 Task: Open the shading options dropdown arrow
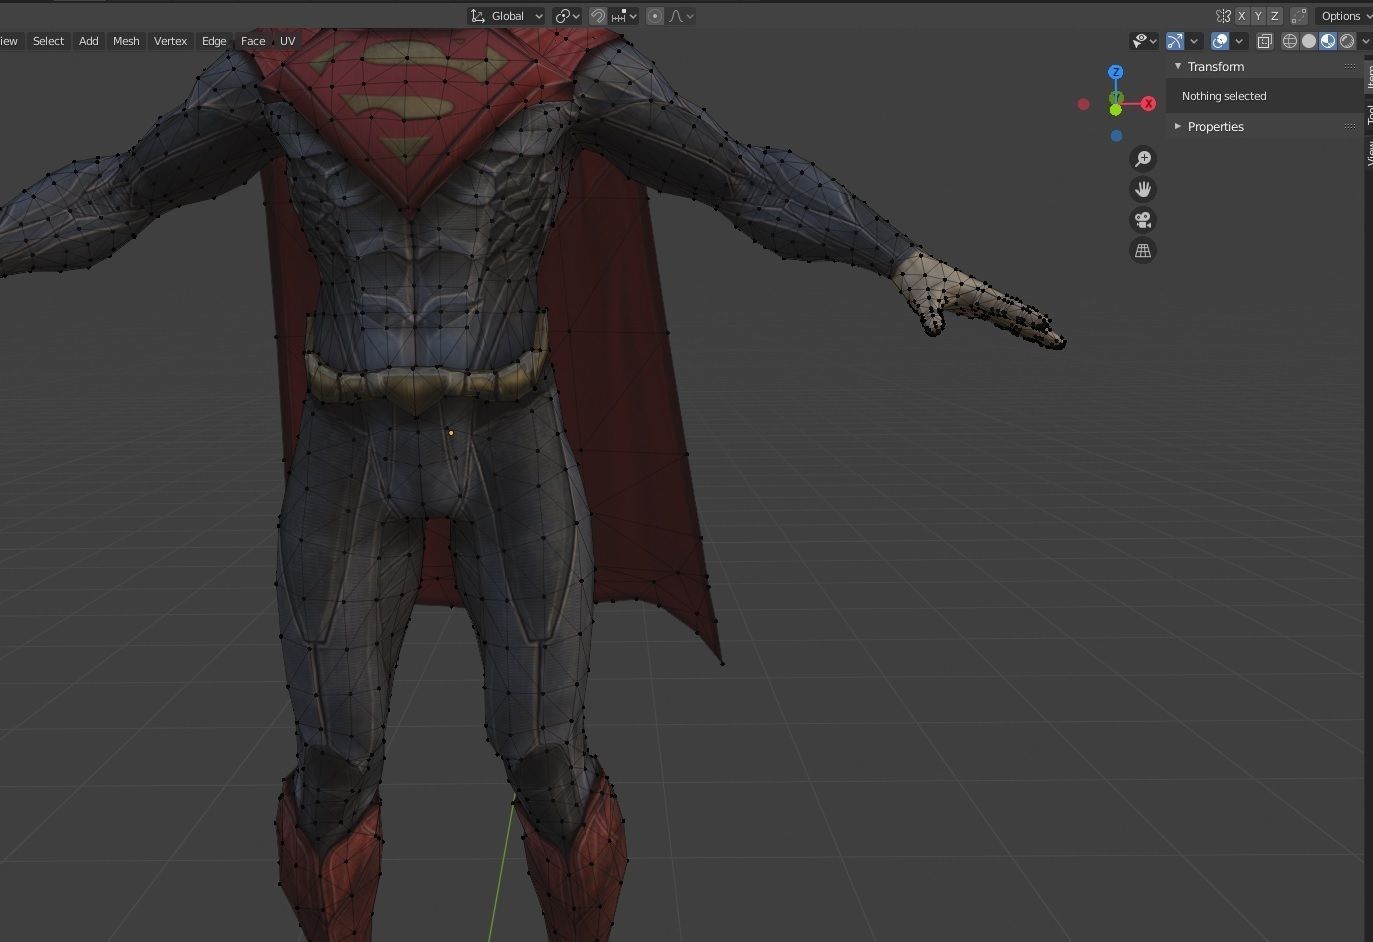point(1365,41)
